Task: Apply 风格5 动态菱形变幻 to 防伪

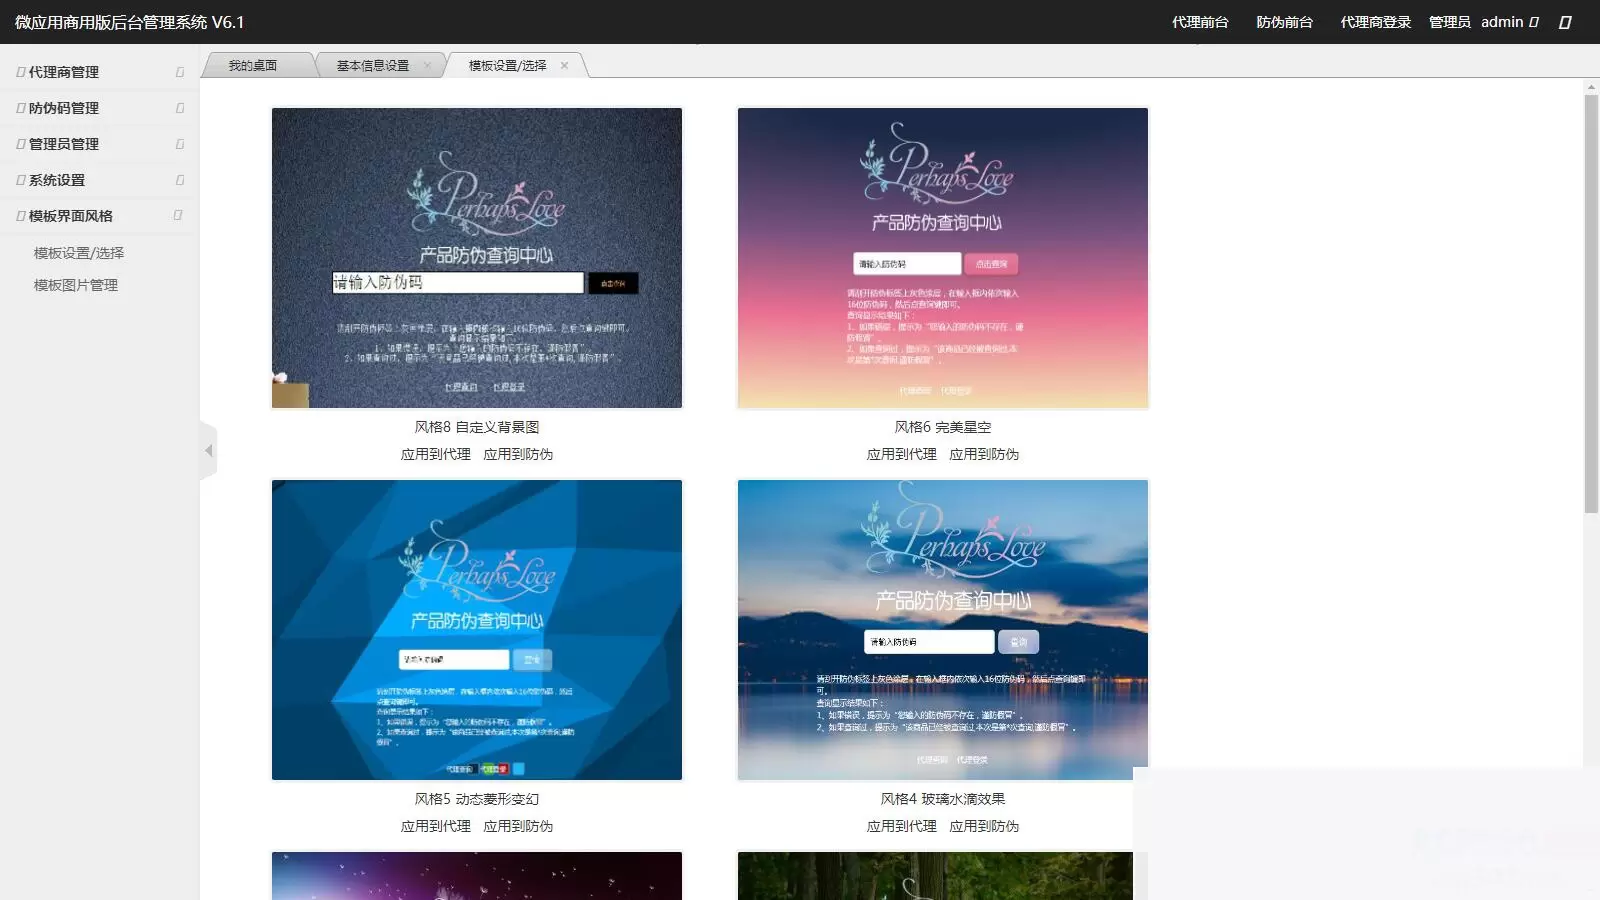Action: pyautogui.click(x=518, y=826)
